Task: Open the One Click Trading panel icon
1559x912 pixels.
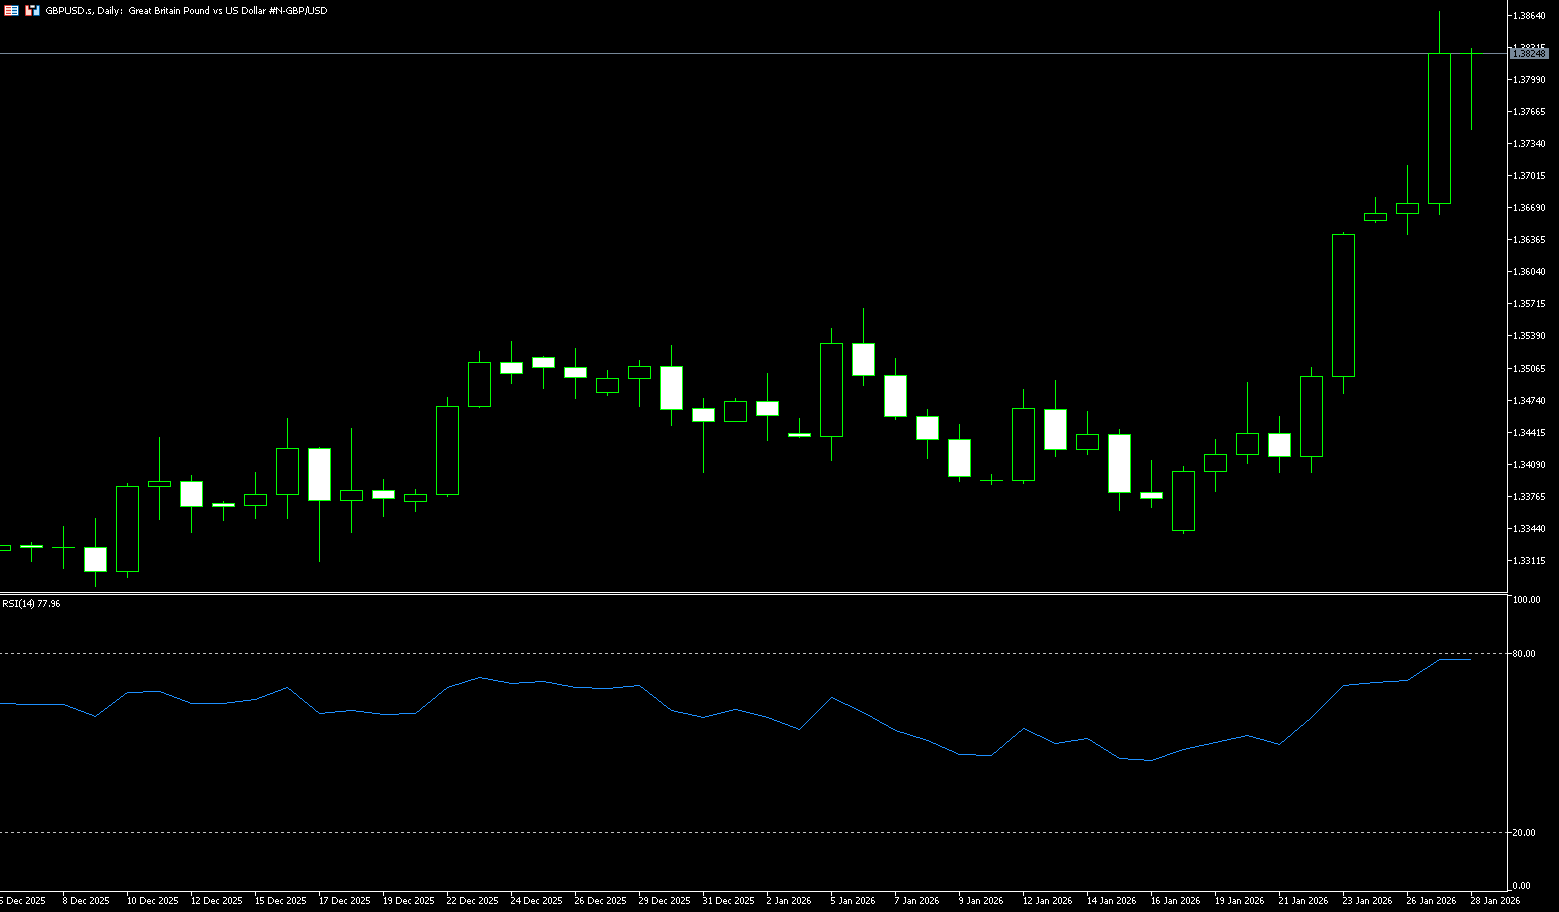Action: (10, 10)
